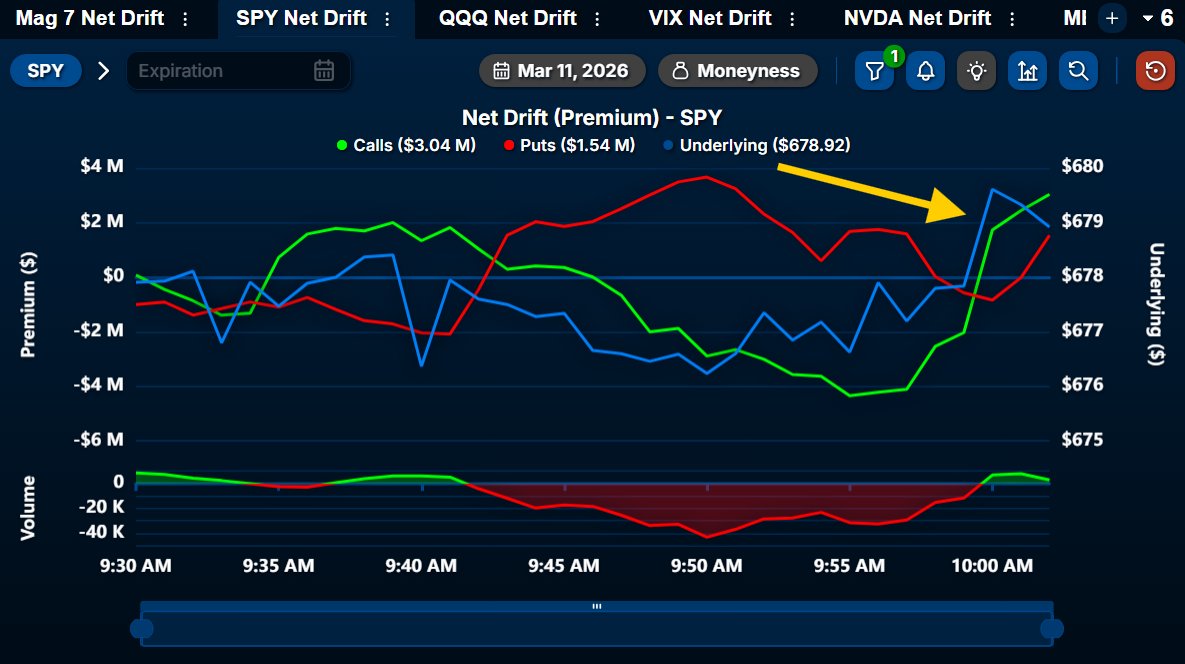1185x664 pixels.
Task: Select the SPY Net Drift tab
Action: click(302, 18)
